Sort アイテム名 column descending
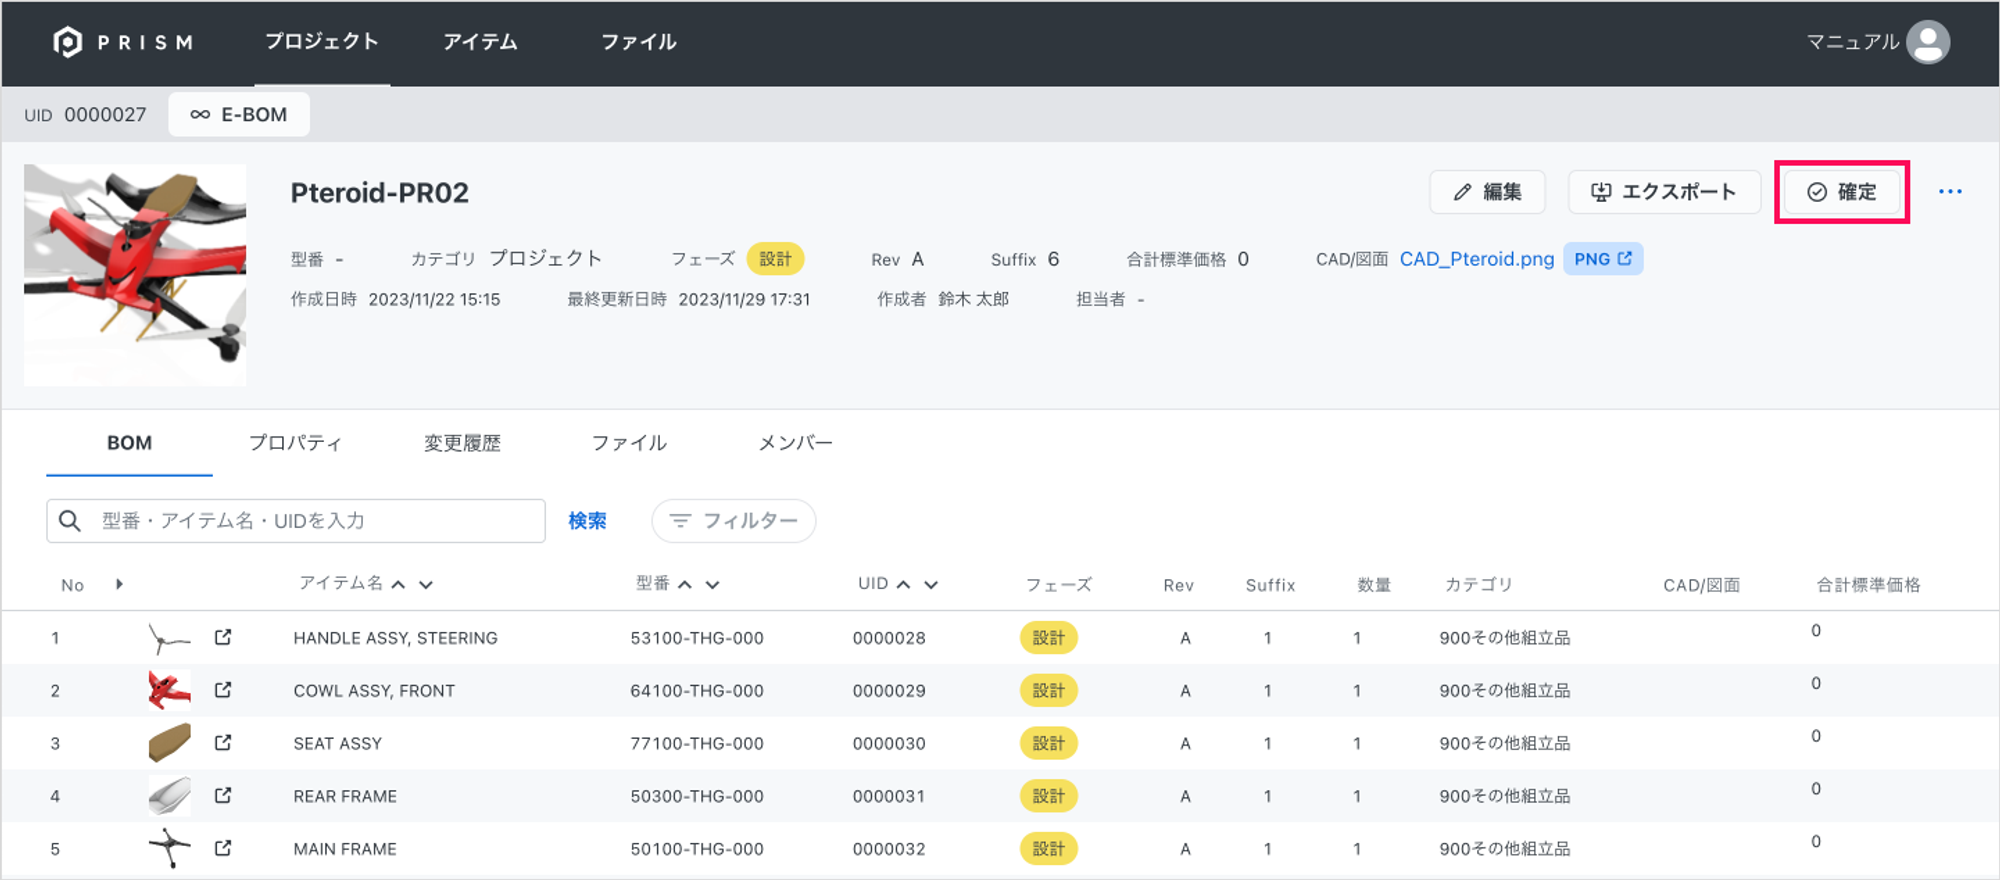The height and width of the screenshot is (880, 2000). [x=426, y=585]
